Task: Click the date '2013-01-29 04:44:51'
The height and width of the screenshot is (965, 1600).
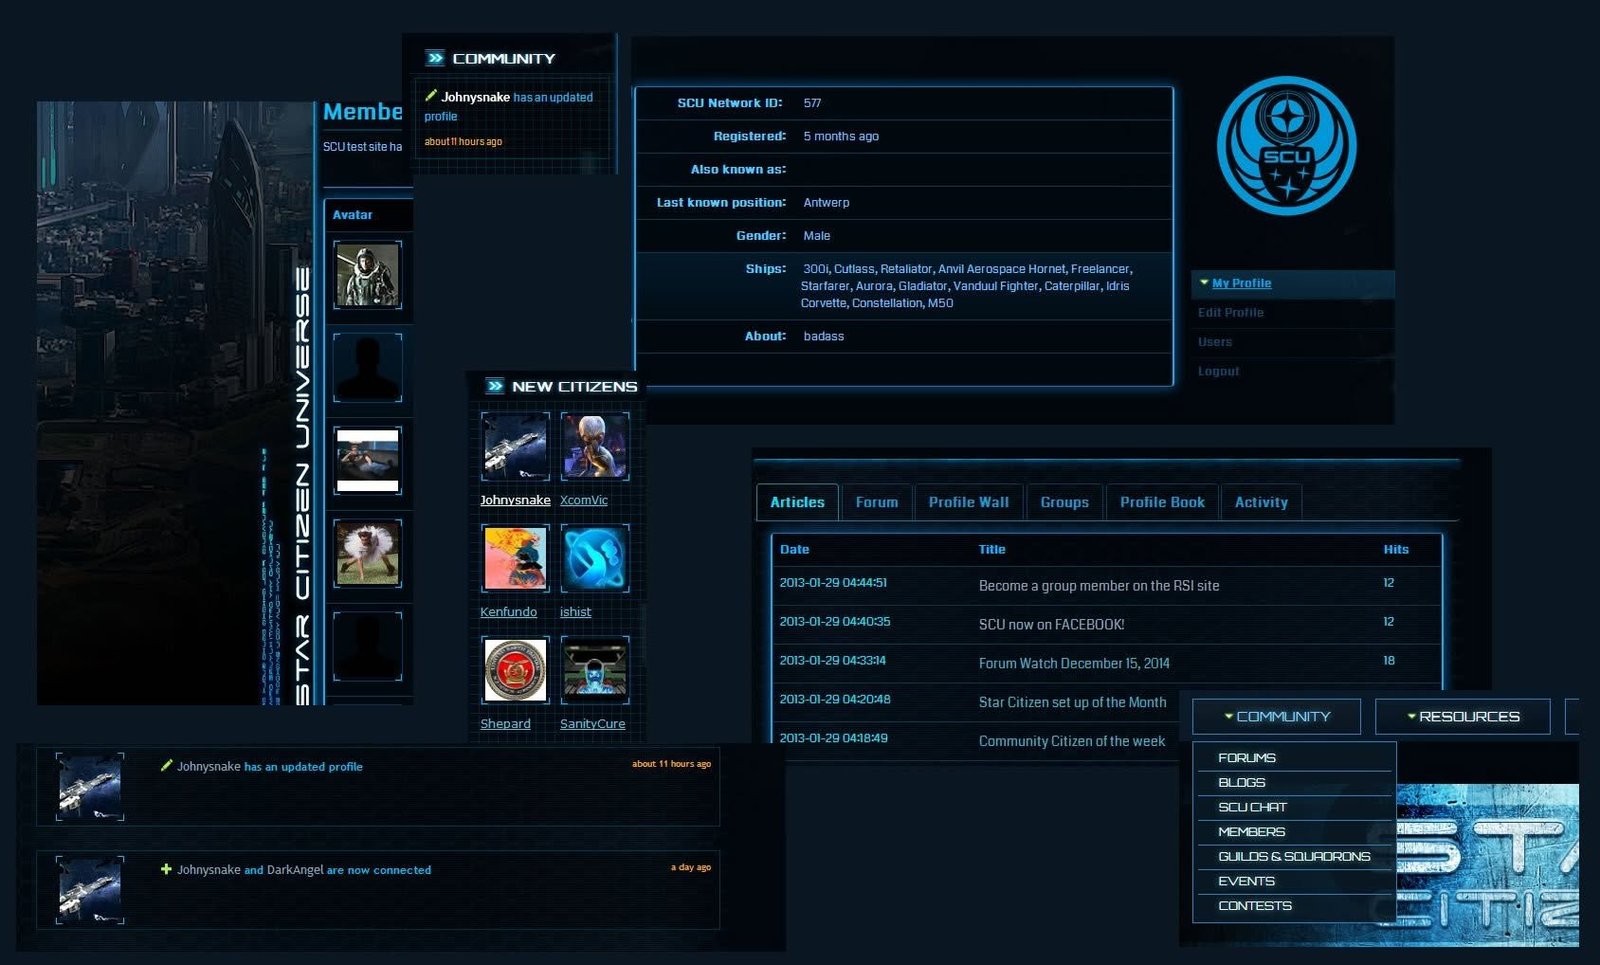Action: 833,582
